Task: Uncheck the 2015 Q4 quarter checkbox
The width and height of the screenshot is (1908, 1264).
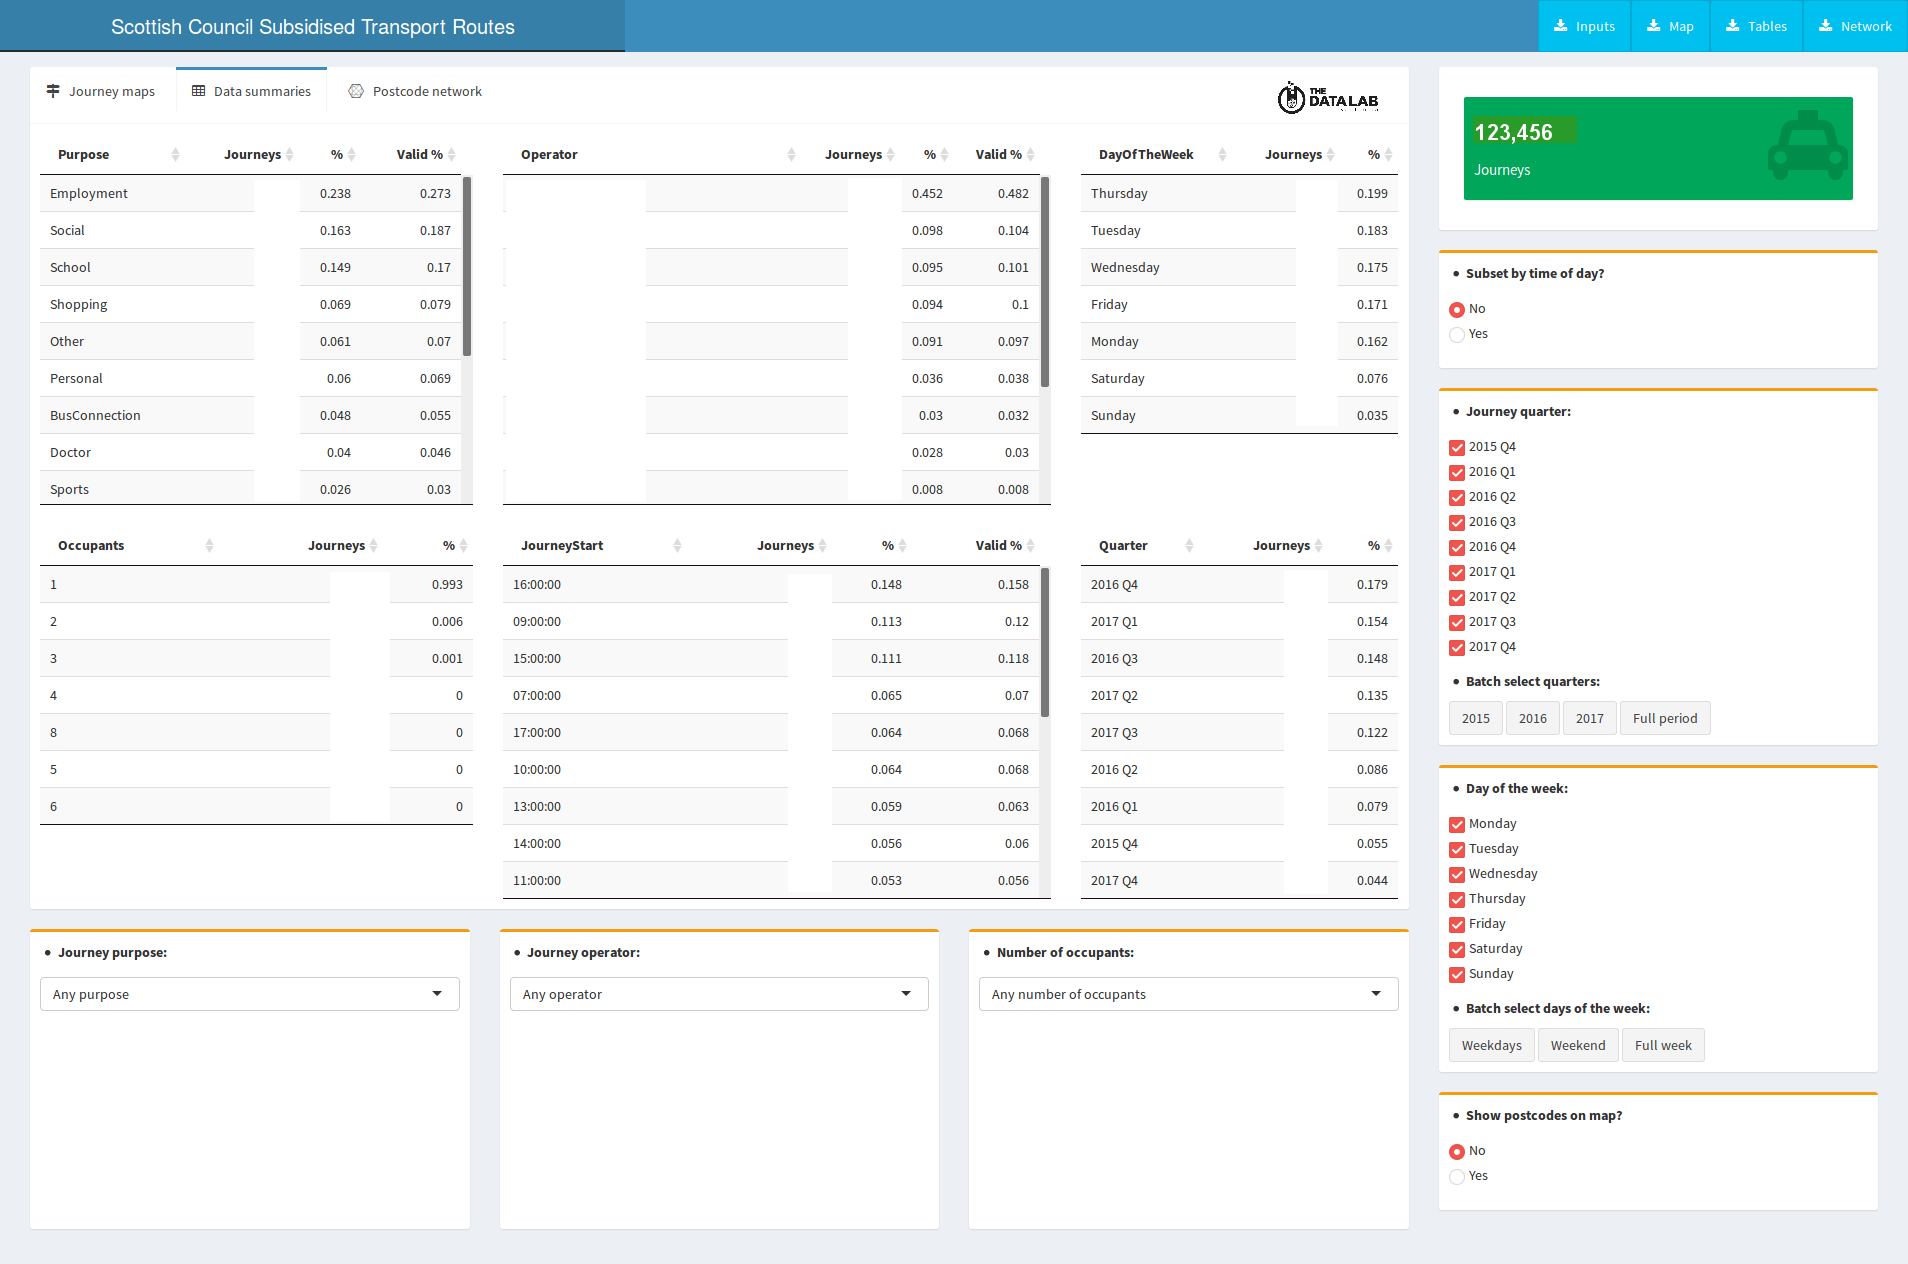Action: (x=1457, y=447)
